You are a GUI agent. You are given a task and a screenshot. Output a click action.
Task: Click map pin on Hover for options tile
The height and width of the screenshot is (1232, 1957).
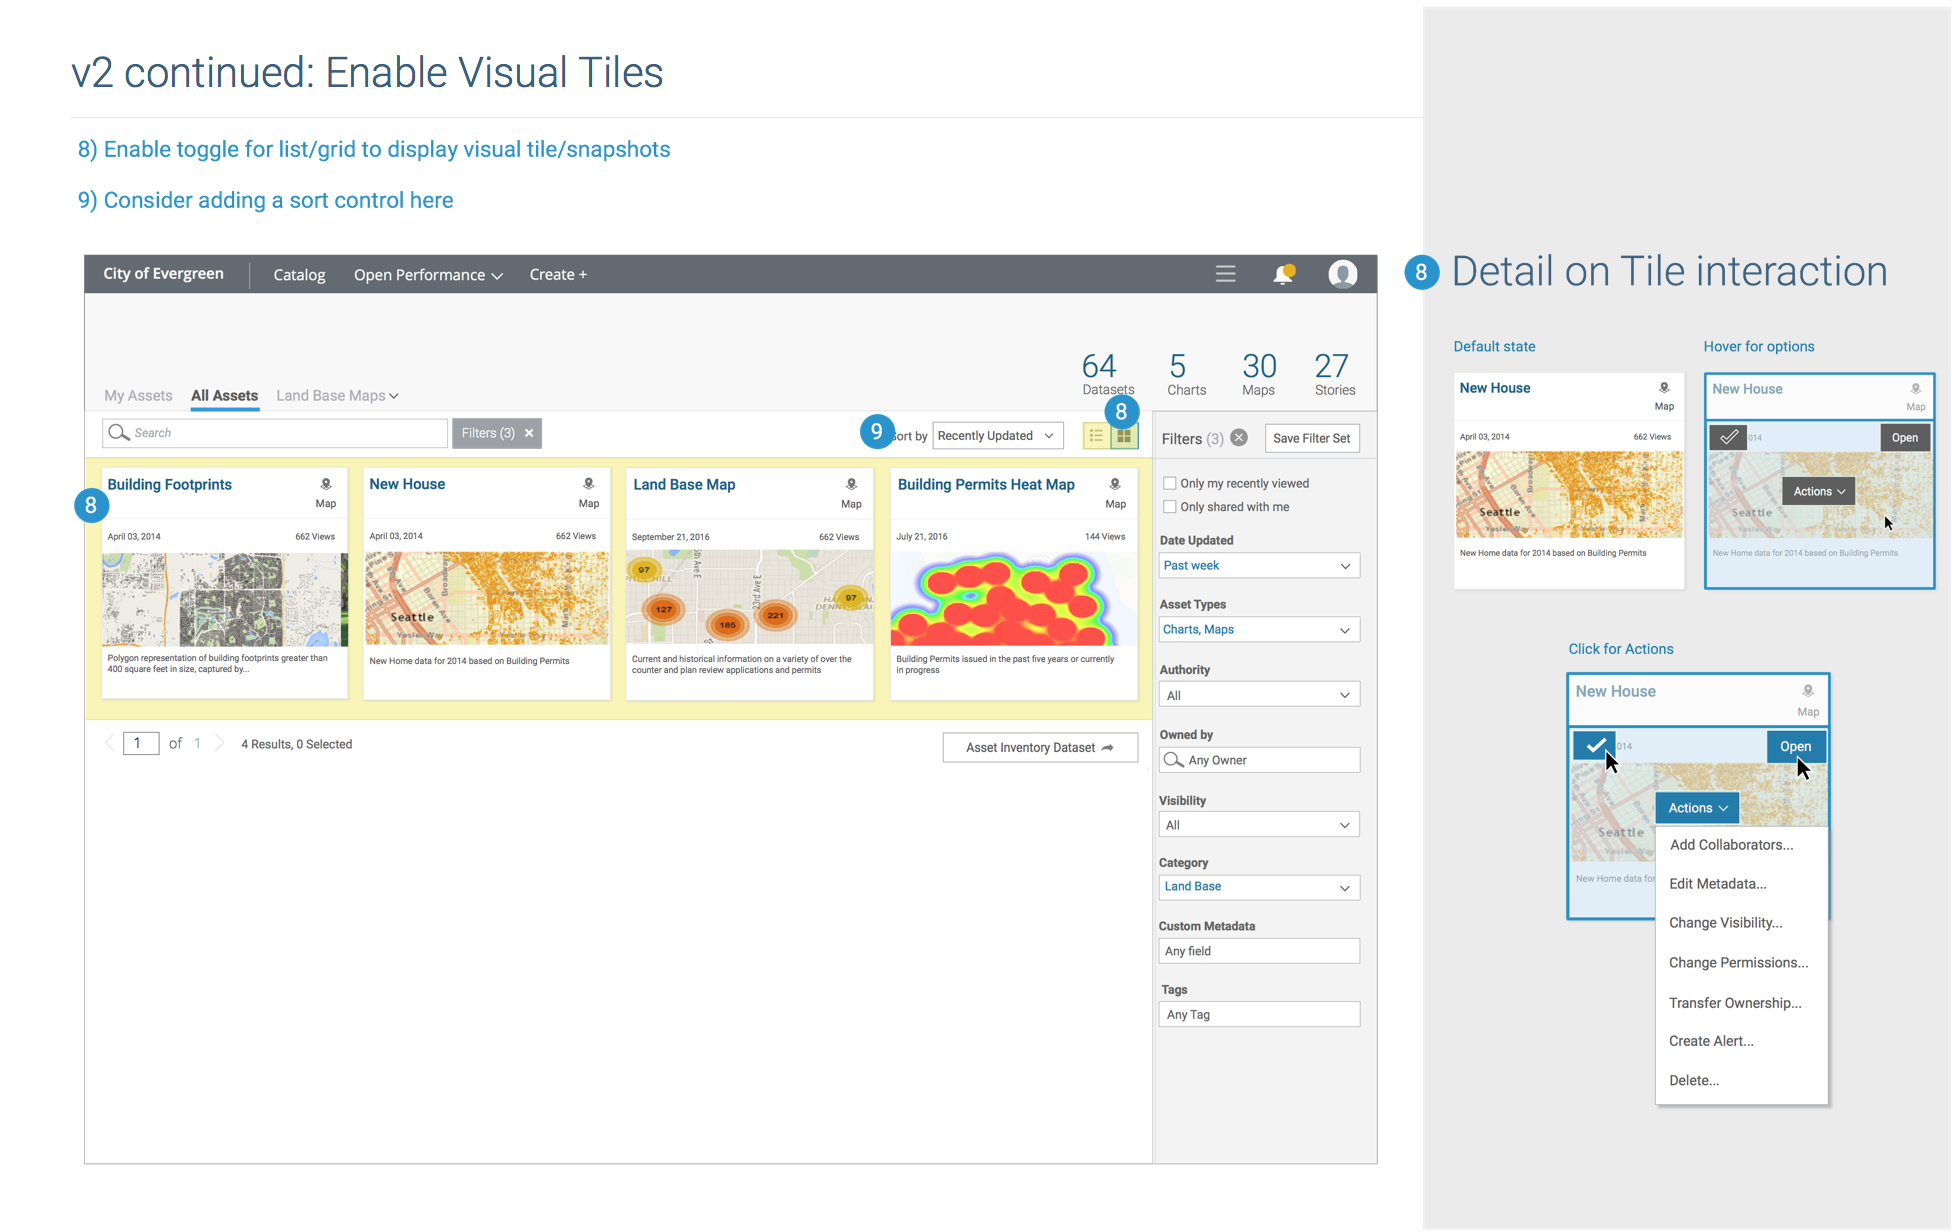[x=1916, y=389]
